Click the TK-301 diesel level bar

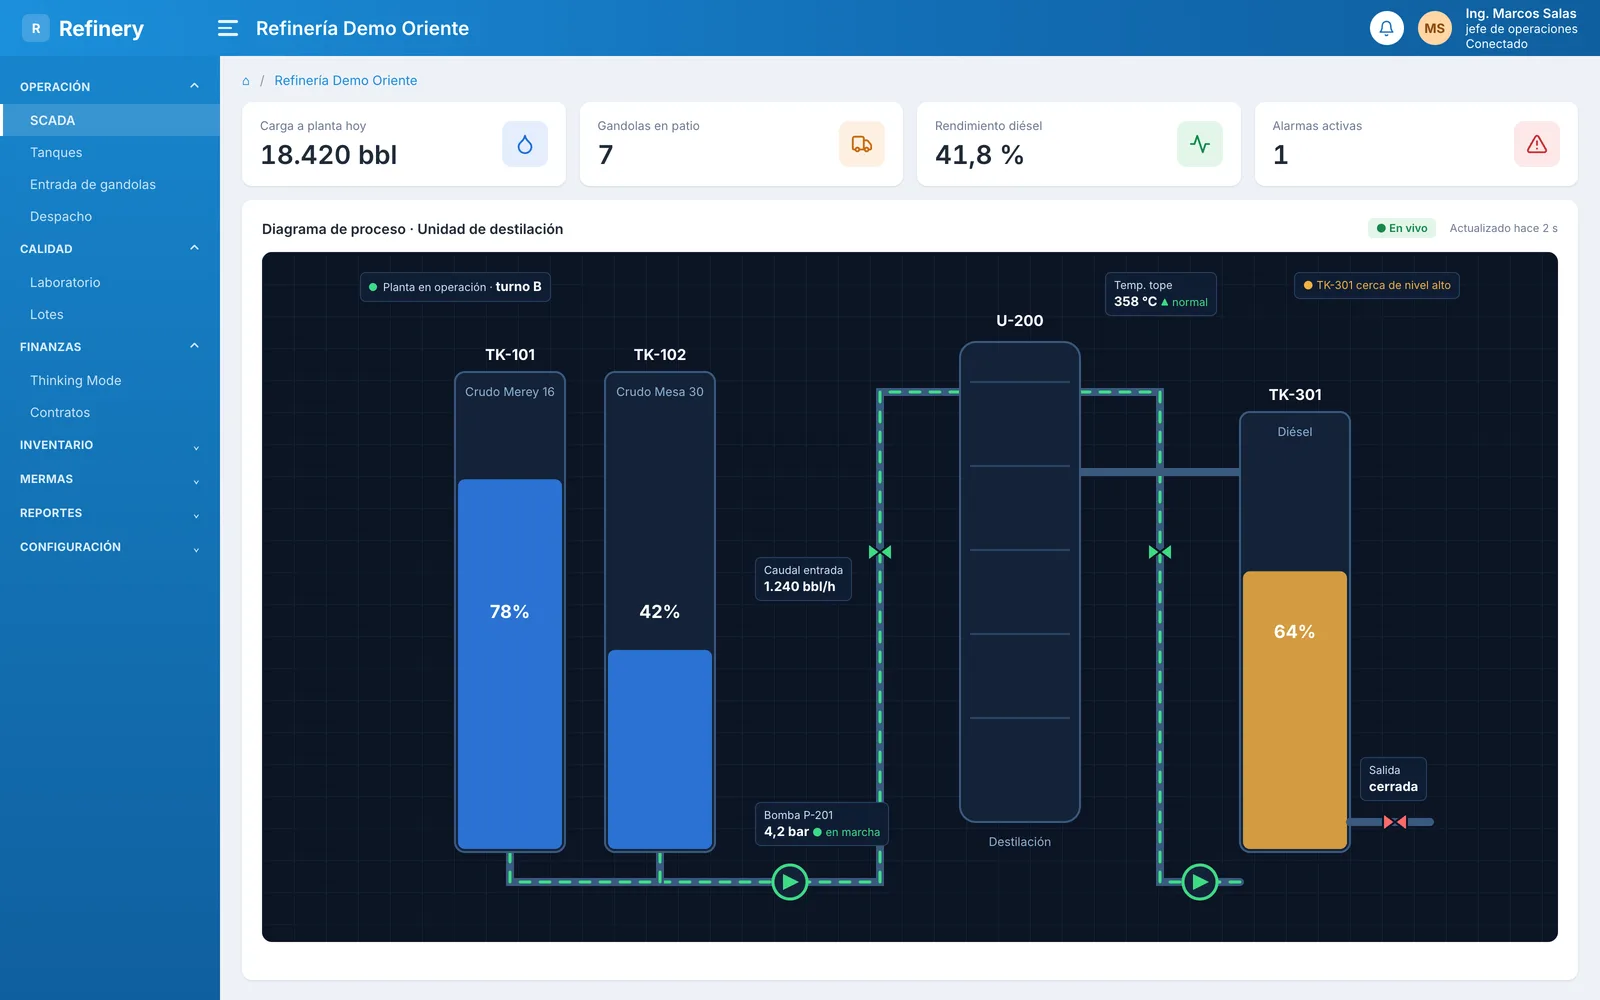[x=1295, y=710]
